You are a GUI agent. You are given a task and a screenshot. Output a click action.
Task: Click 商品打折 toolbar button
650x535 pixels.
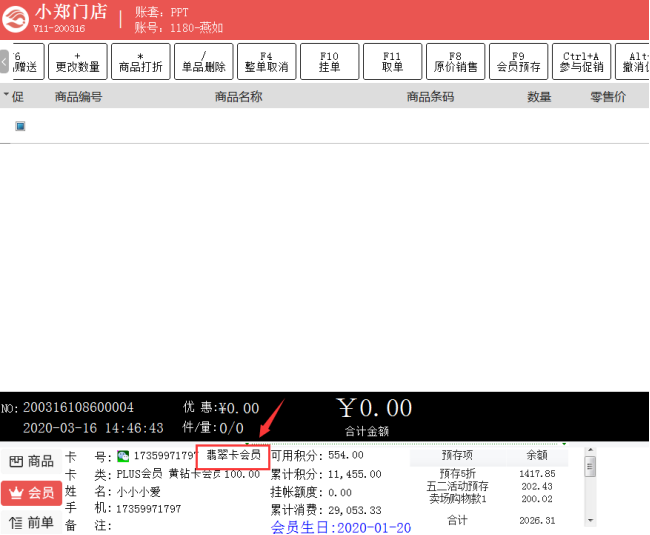pos(141,61)
